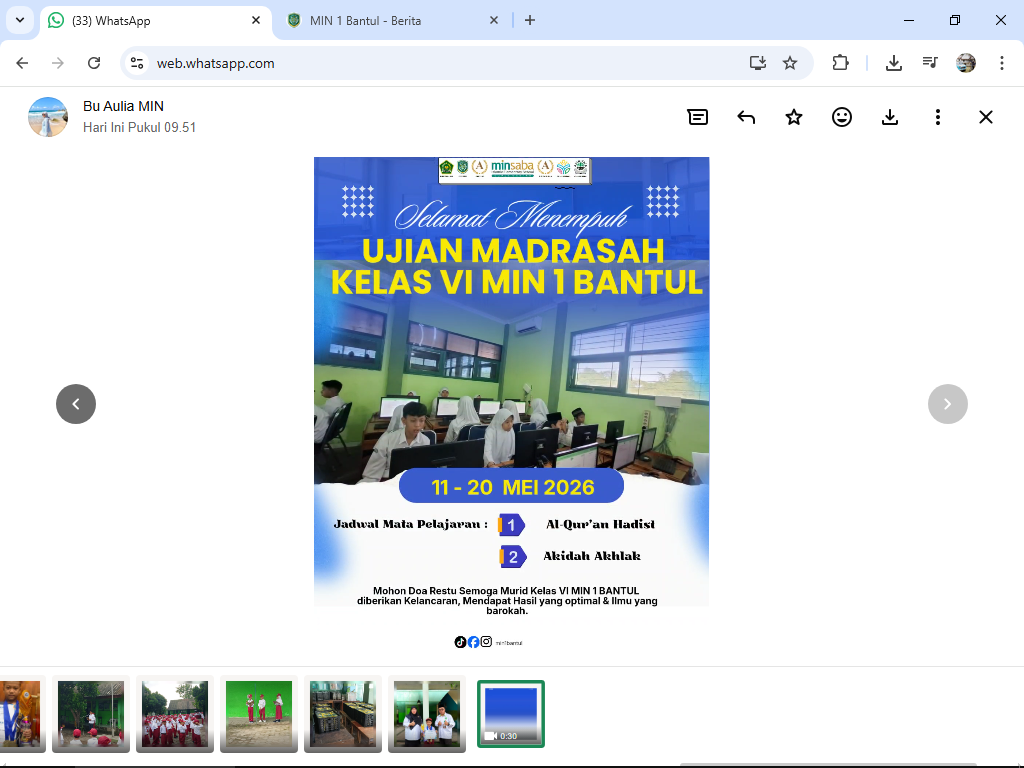Image resolution: width=1024 pixels, height=768 pixels.
Task: Close the media viewer
Action: point(986,117)
